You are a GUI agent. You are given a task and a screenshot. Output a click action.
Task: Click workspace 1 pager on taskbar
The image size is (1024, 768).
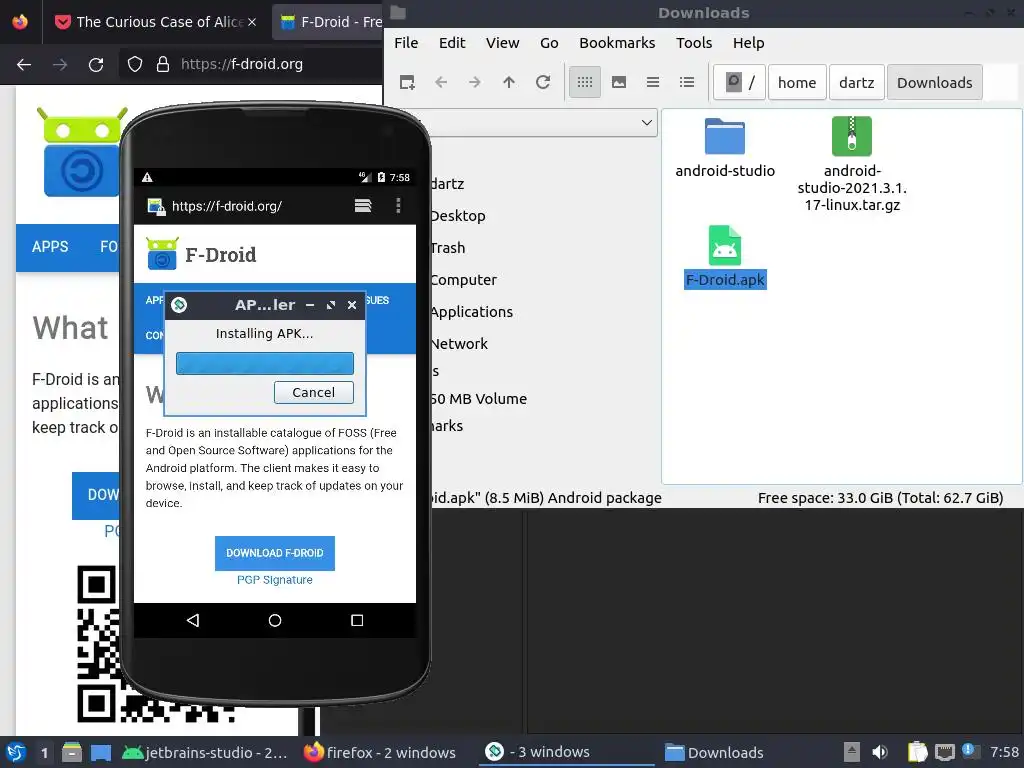pyautogui.click(x=44, y=752)
